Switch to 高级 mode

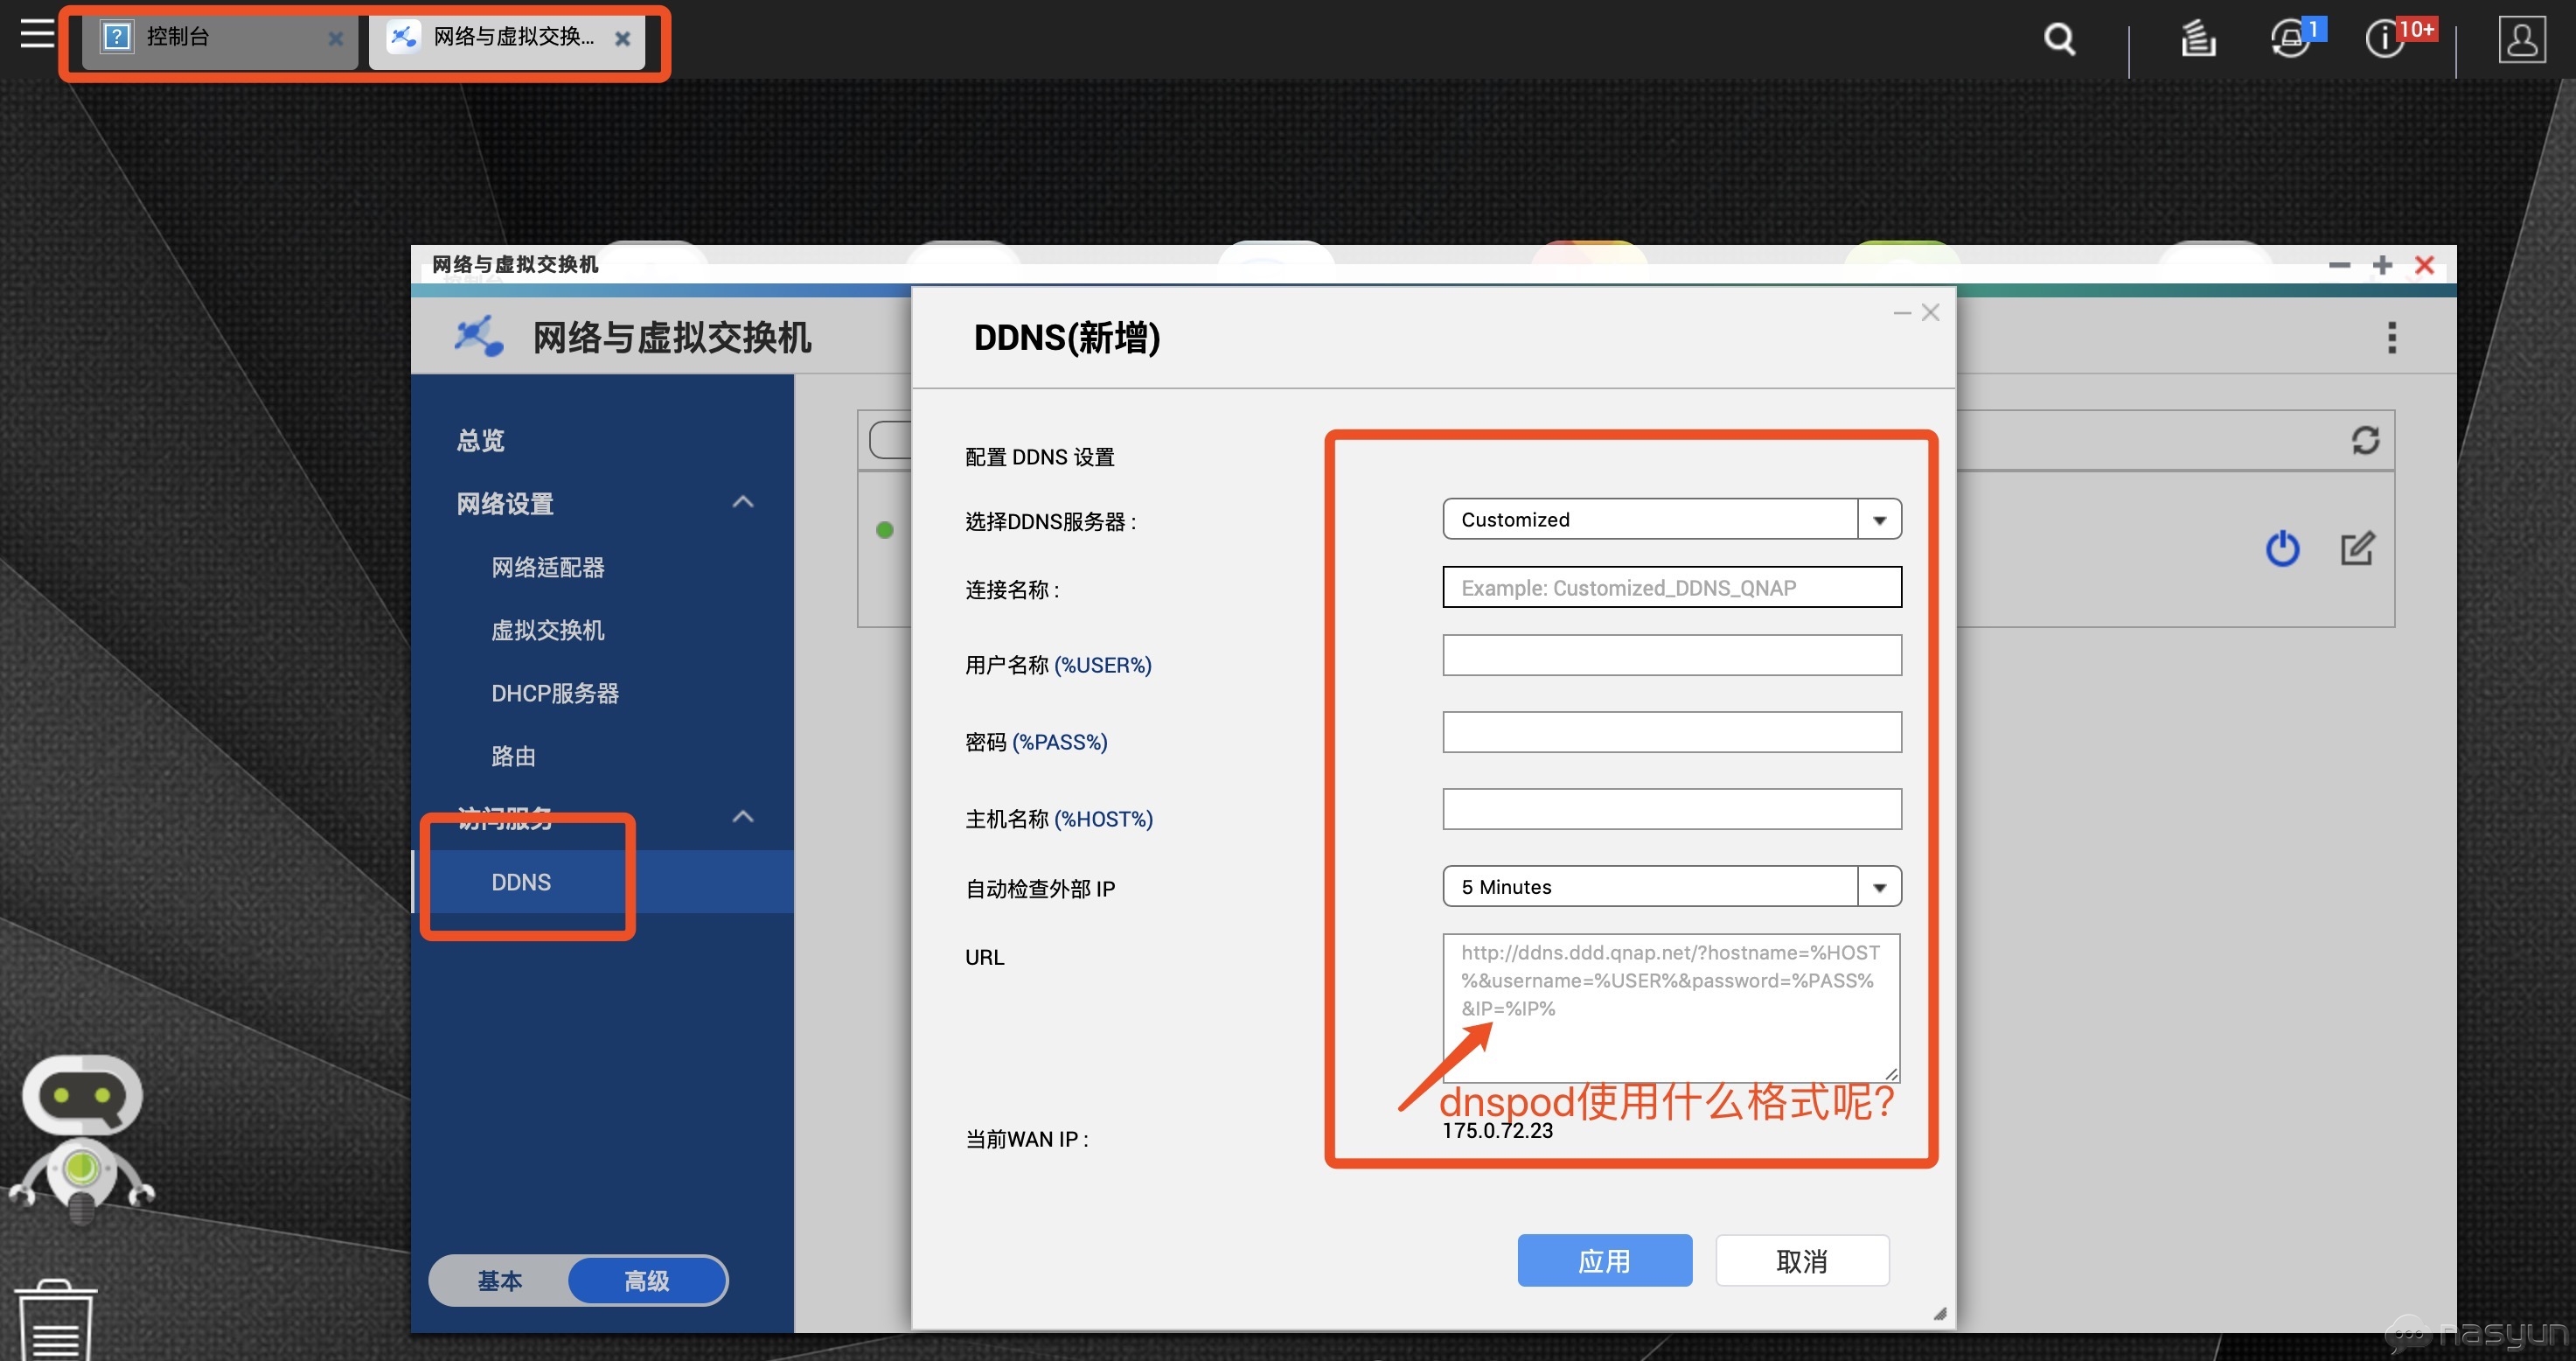click(x=646, y=1280)
